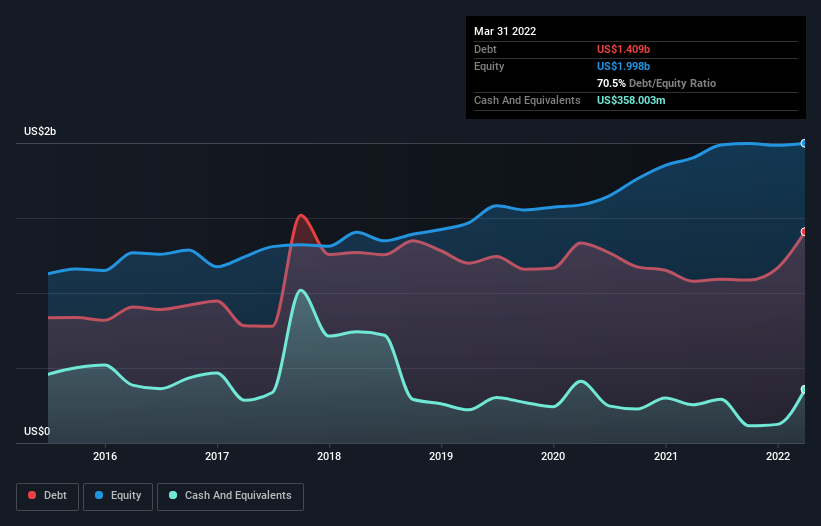Toggle the Equity series legend button

point(118,496)
